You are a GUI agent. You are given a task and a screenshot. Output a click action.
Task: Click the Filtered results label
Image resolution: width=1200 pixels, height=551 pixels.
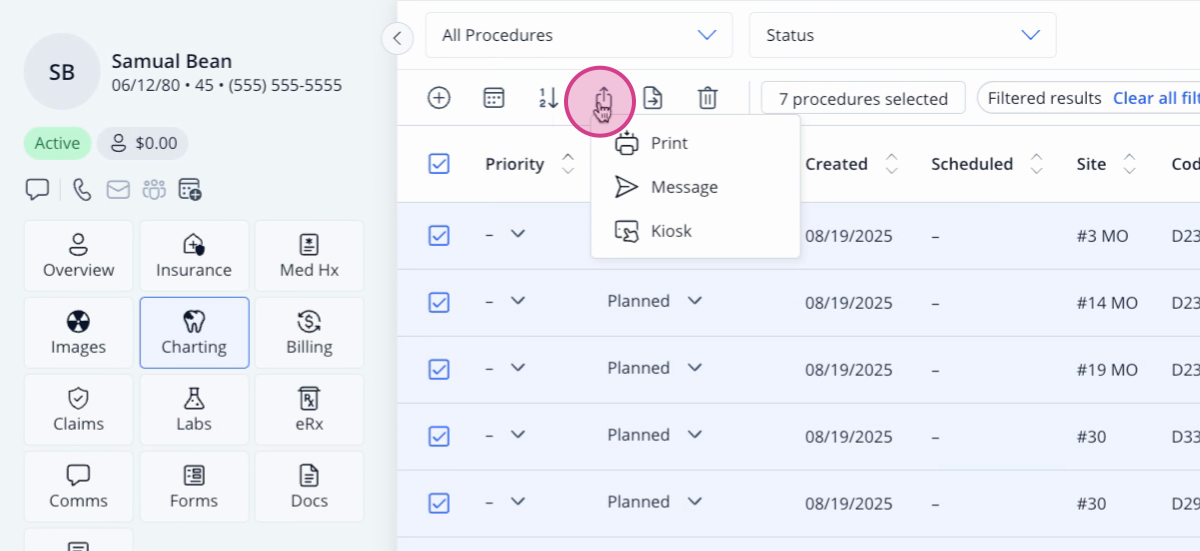pyautogui.click(x=1045, y=98)
